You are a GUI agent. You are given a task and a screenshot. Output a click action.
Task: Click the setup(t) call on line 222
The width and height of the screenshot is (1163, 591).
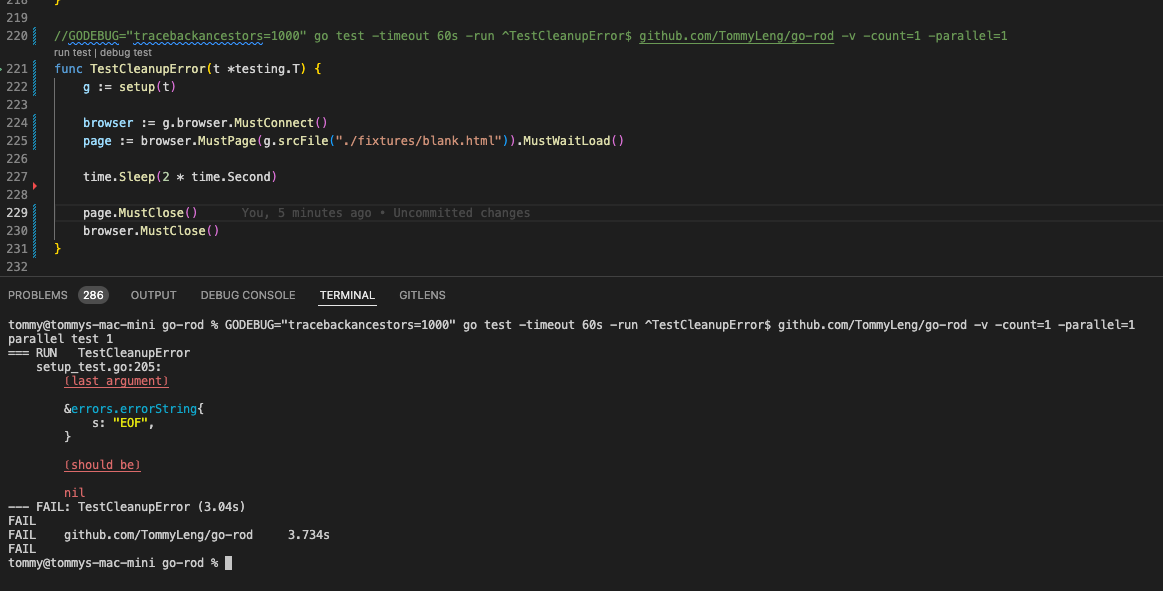click(x=148, y=87)
